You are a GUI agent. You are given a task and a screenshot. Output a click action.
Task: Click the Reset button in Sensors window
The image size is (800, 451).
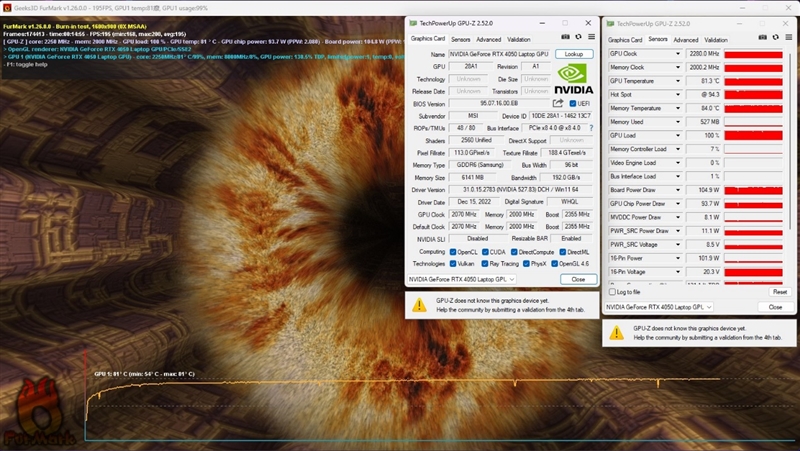[x=780, y=292]
